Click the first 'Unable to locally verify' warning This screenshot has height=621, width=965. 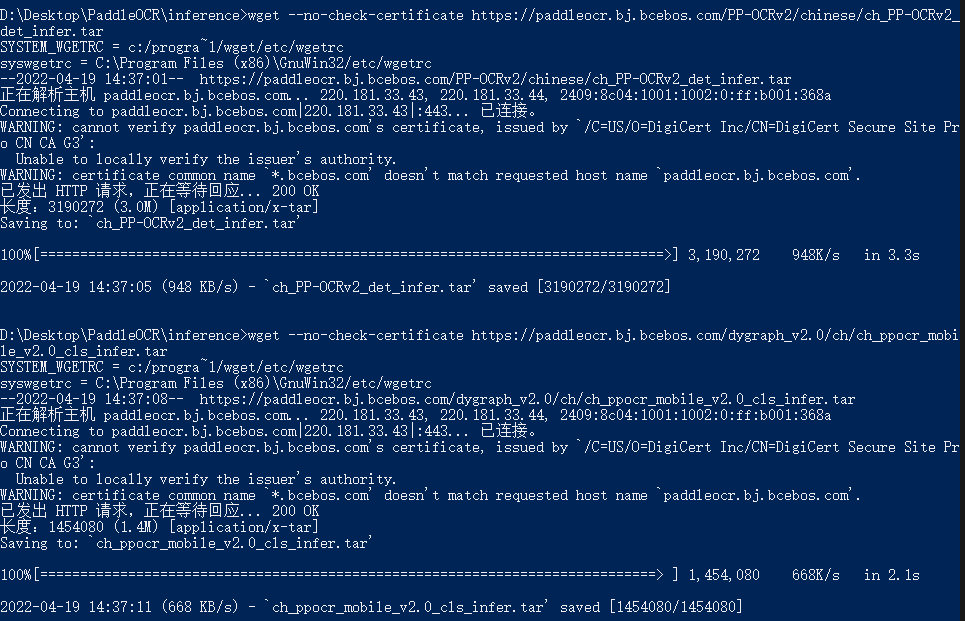206,159
